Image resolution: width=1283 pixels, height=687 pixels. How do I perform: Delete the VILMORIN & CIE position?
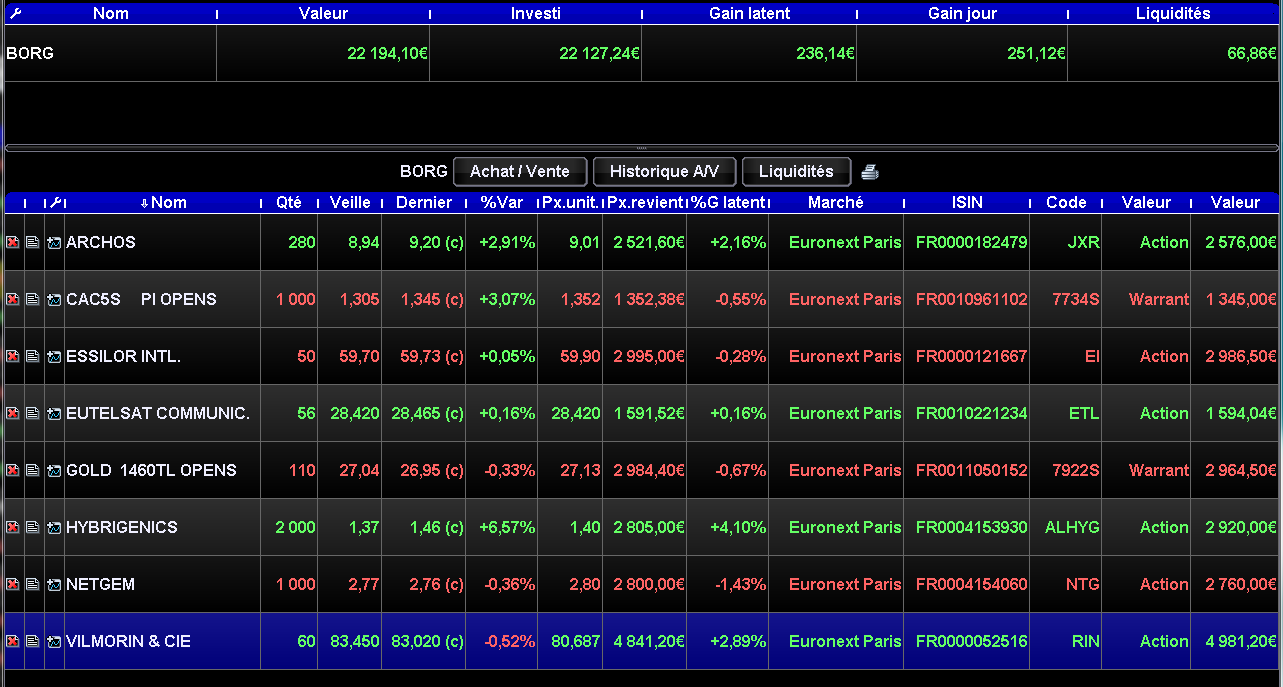tap(13, 642)
